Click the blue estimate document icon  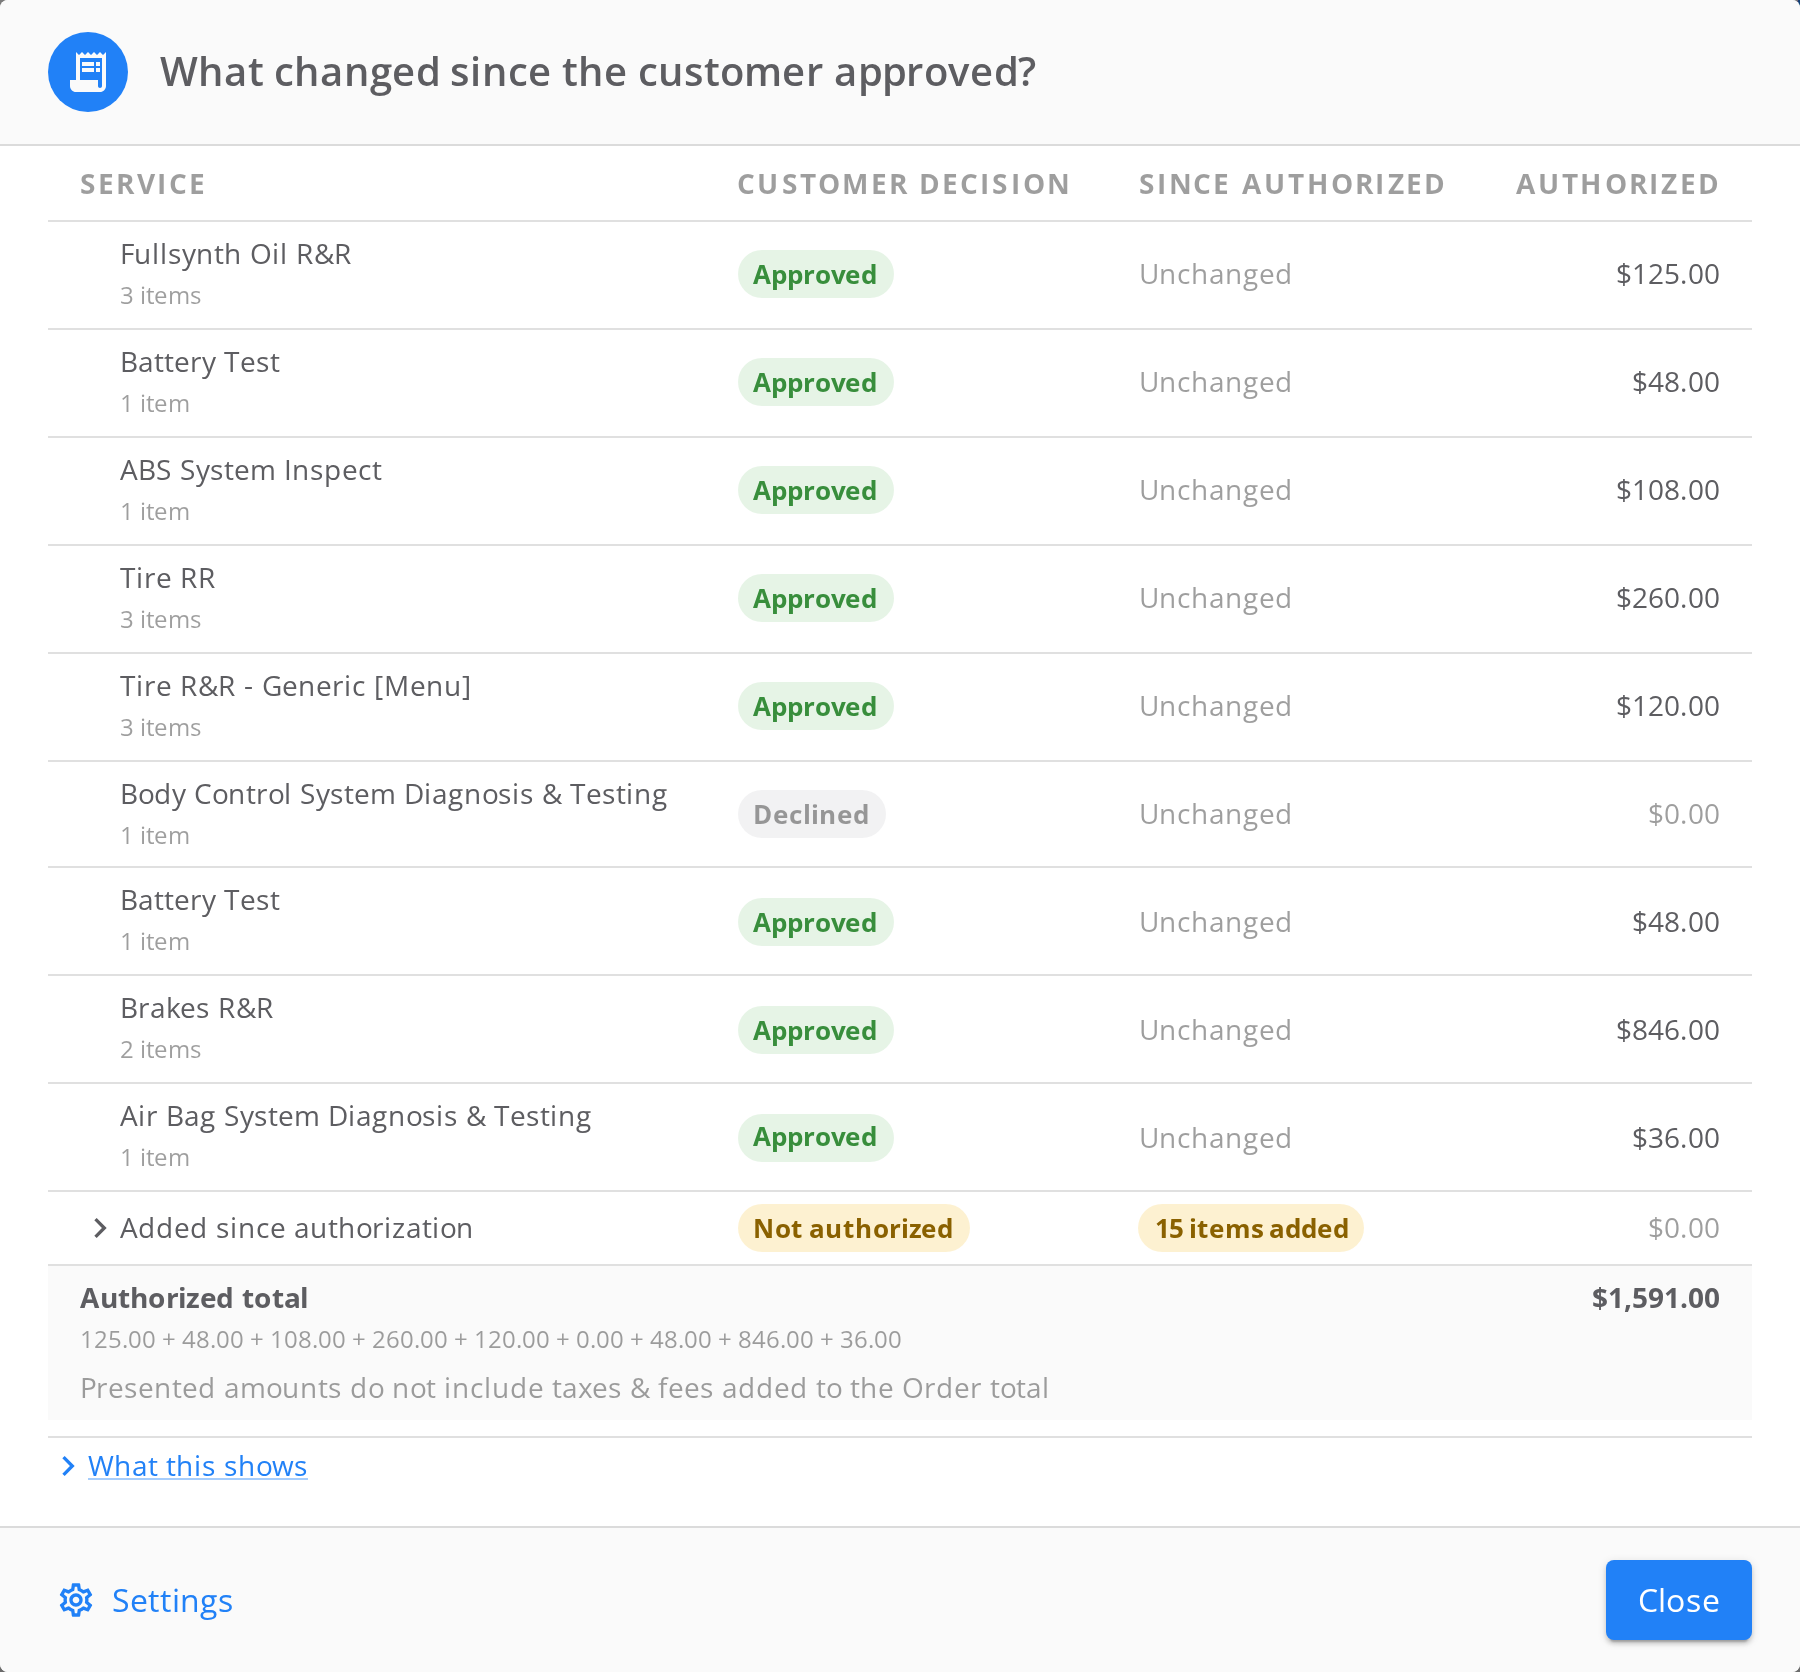pyautogui.click(x=88, y=72)
